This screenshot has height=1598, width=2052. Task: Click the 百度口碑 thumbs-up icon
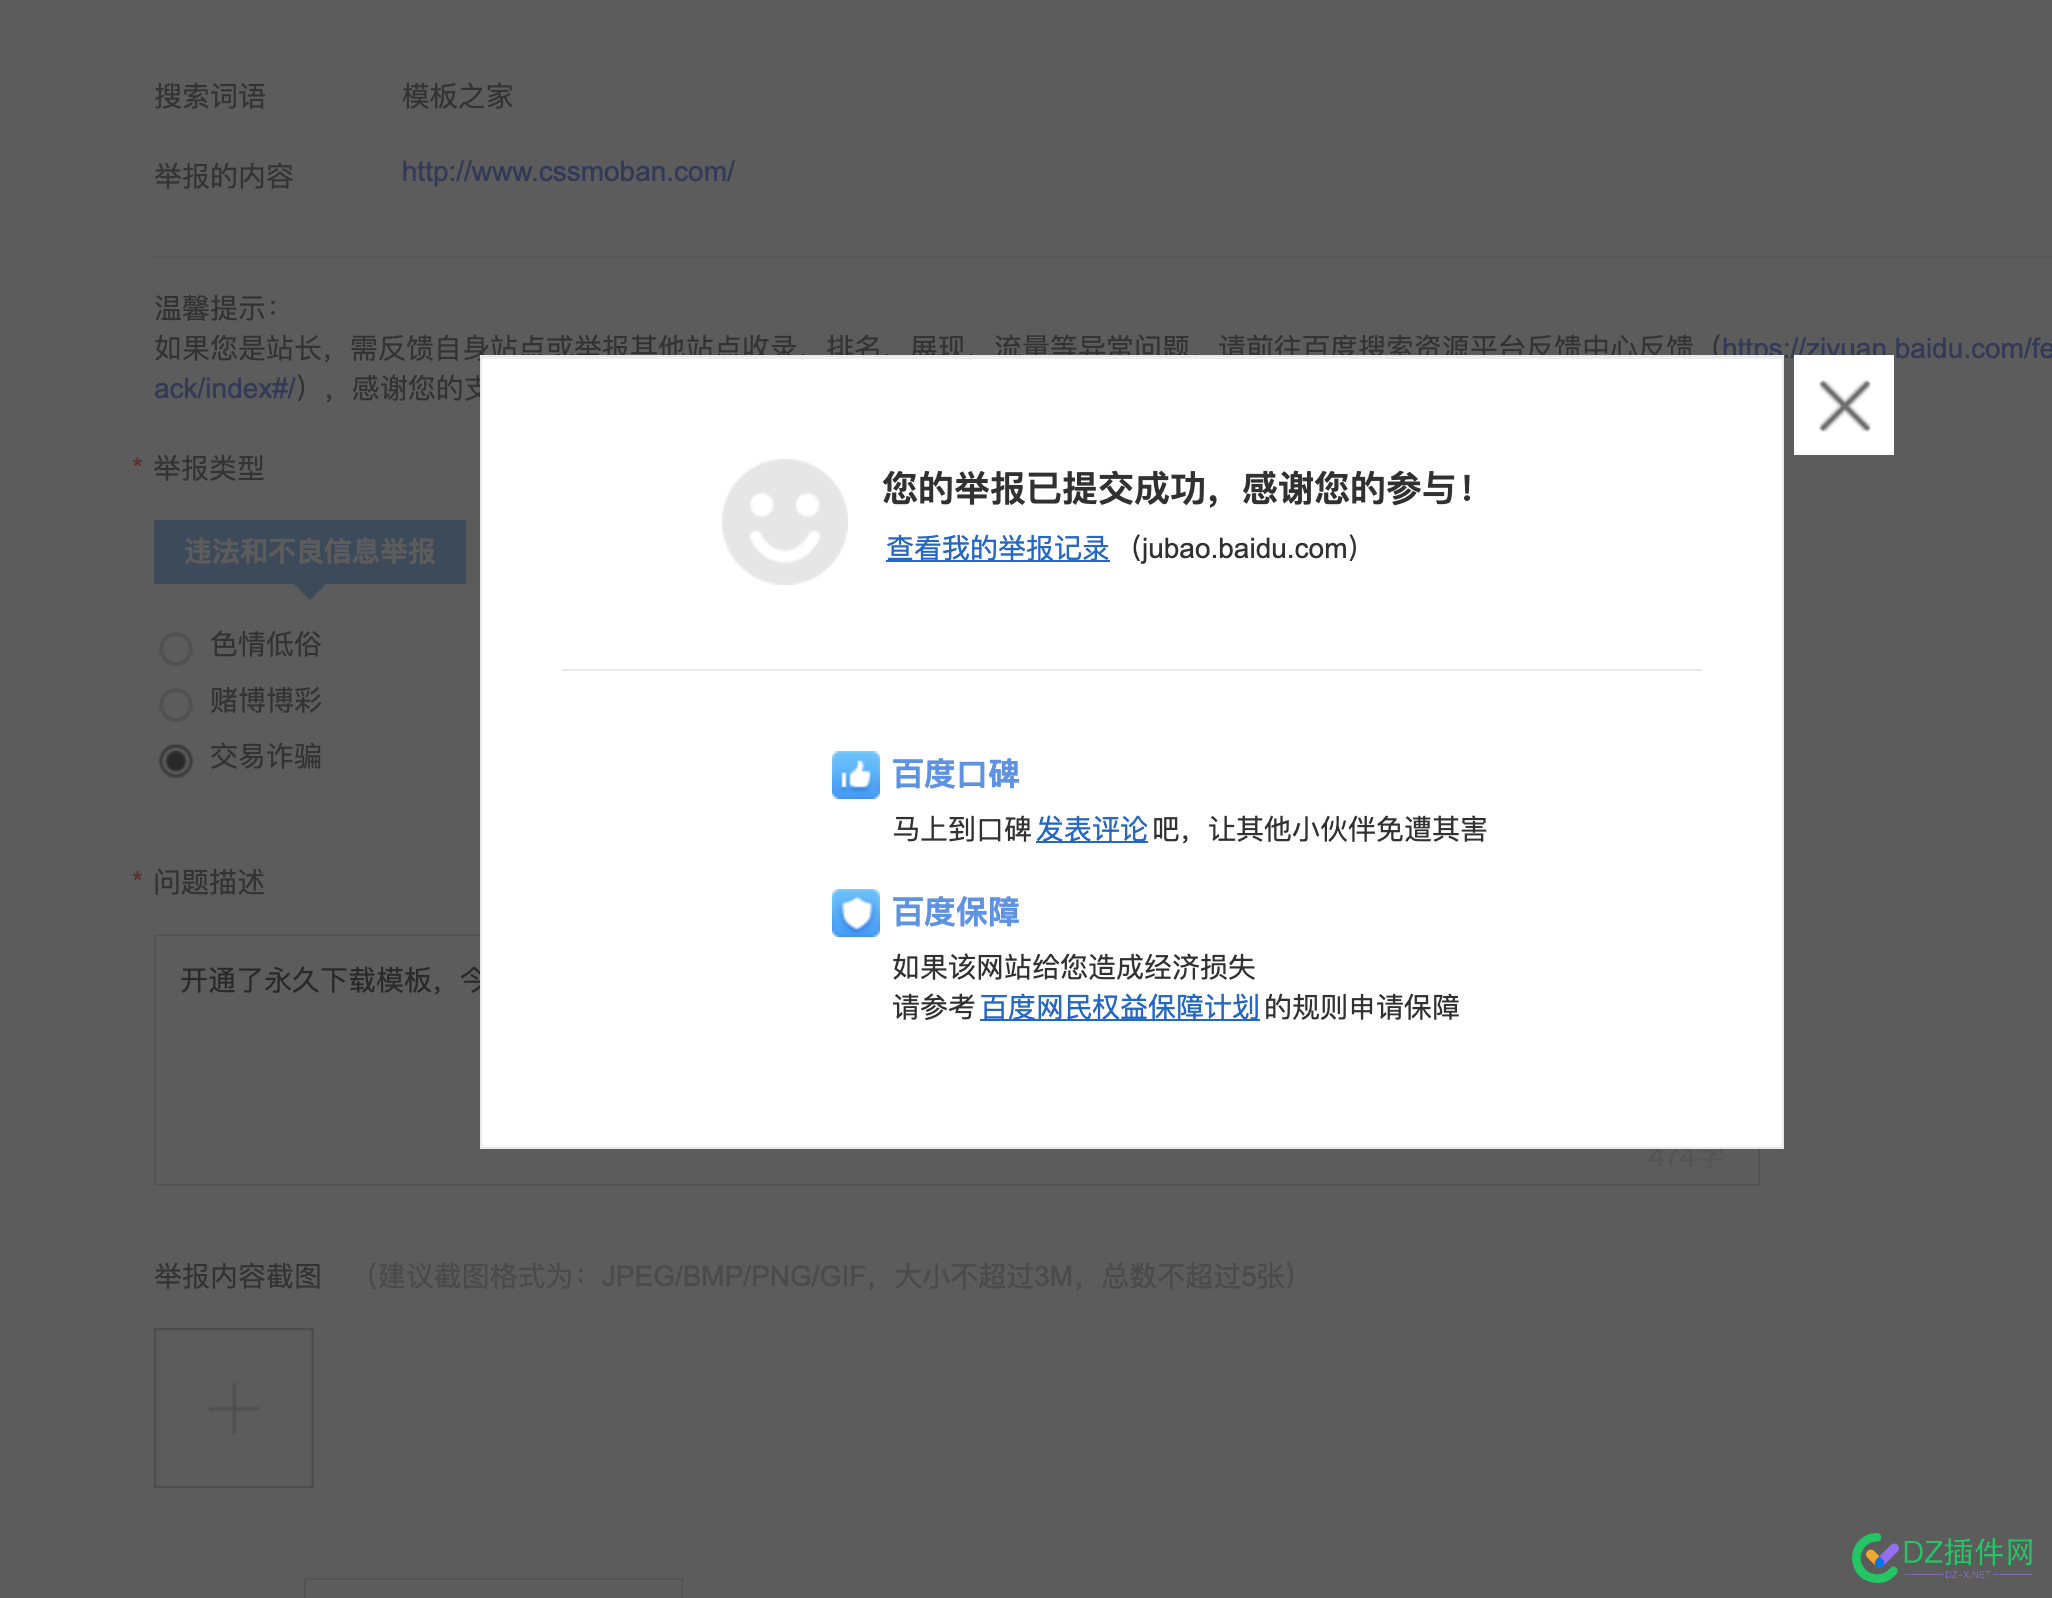[856, 775]
